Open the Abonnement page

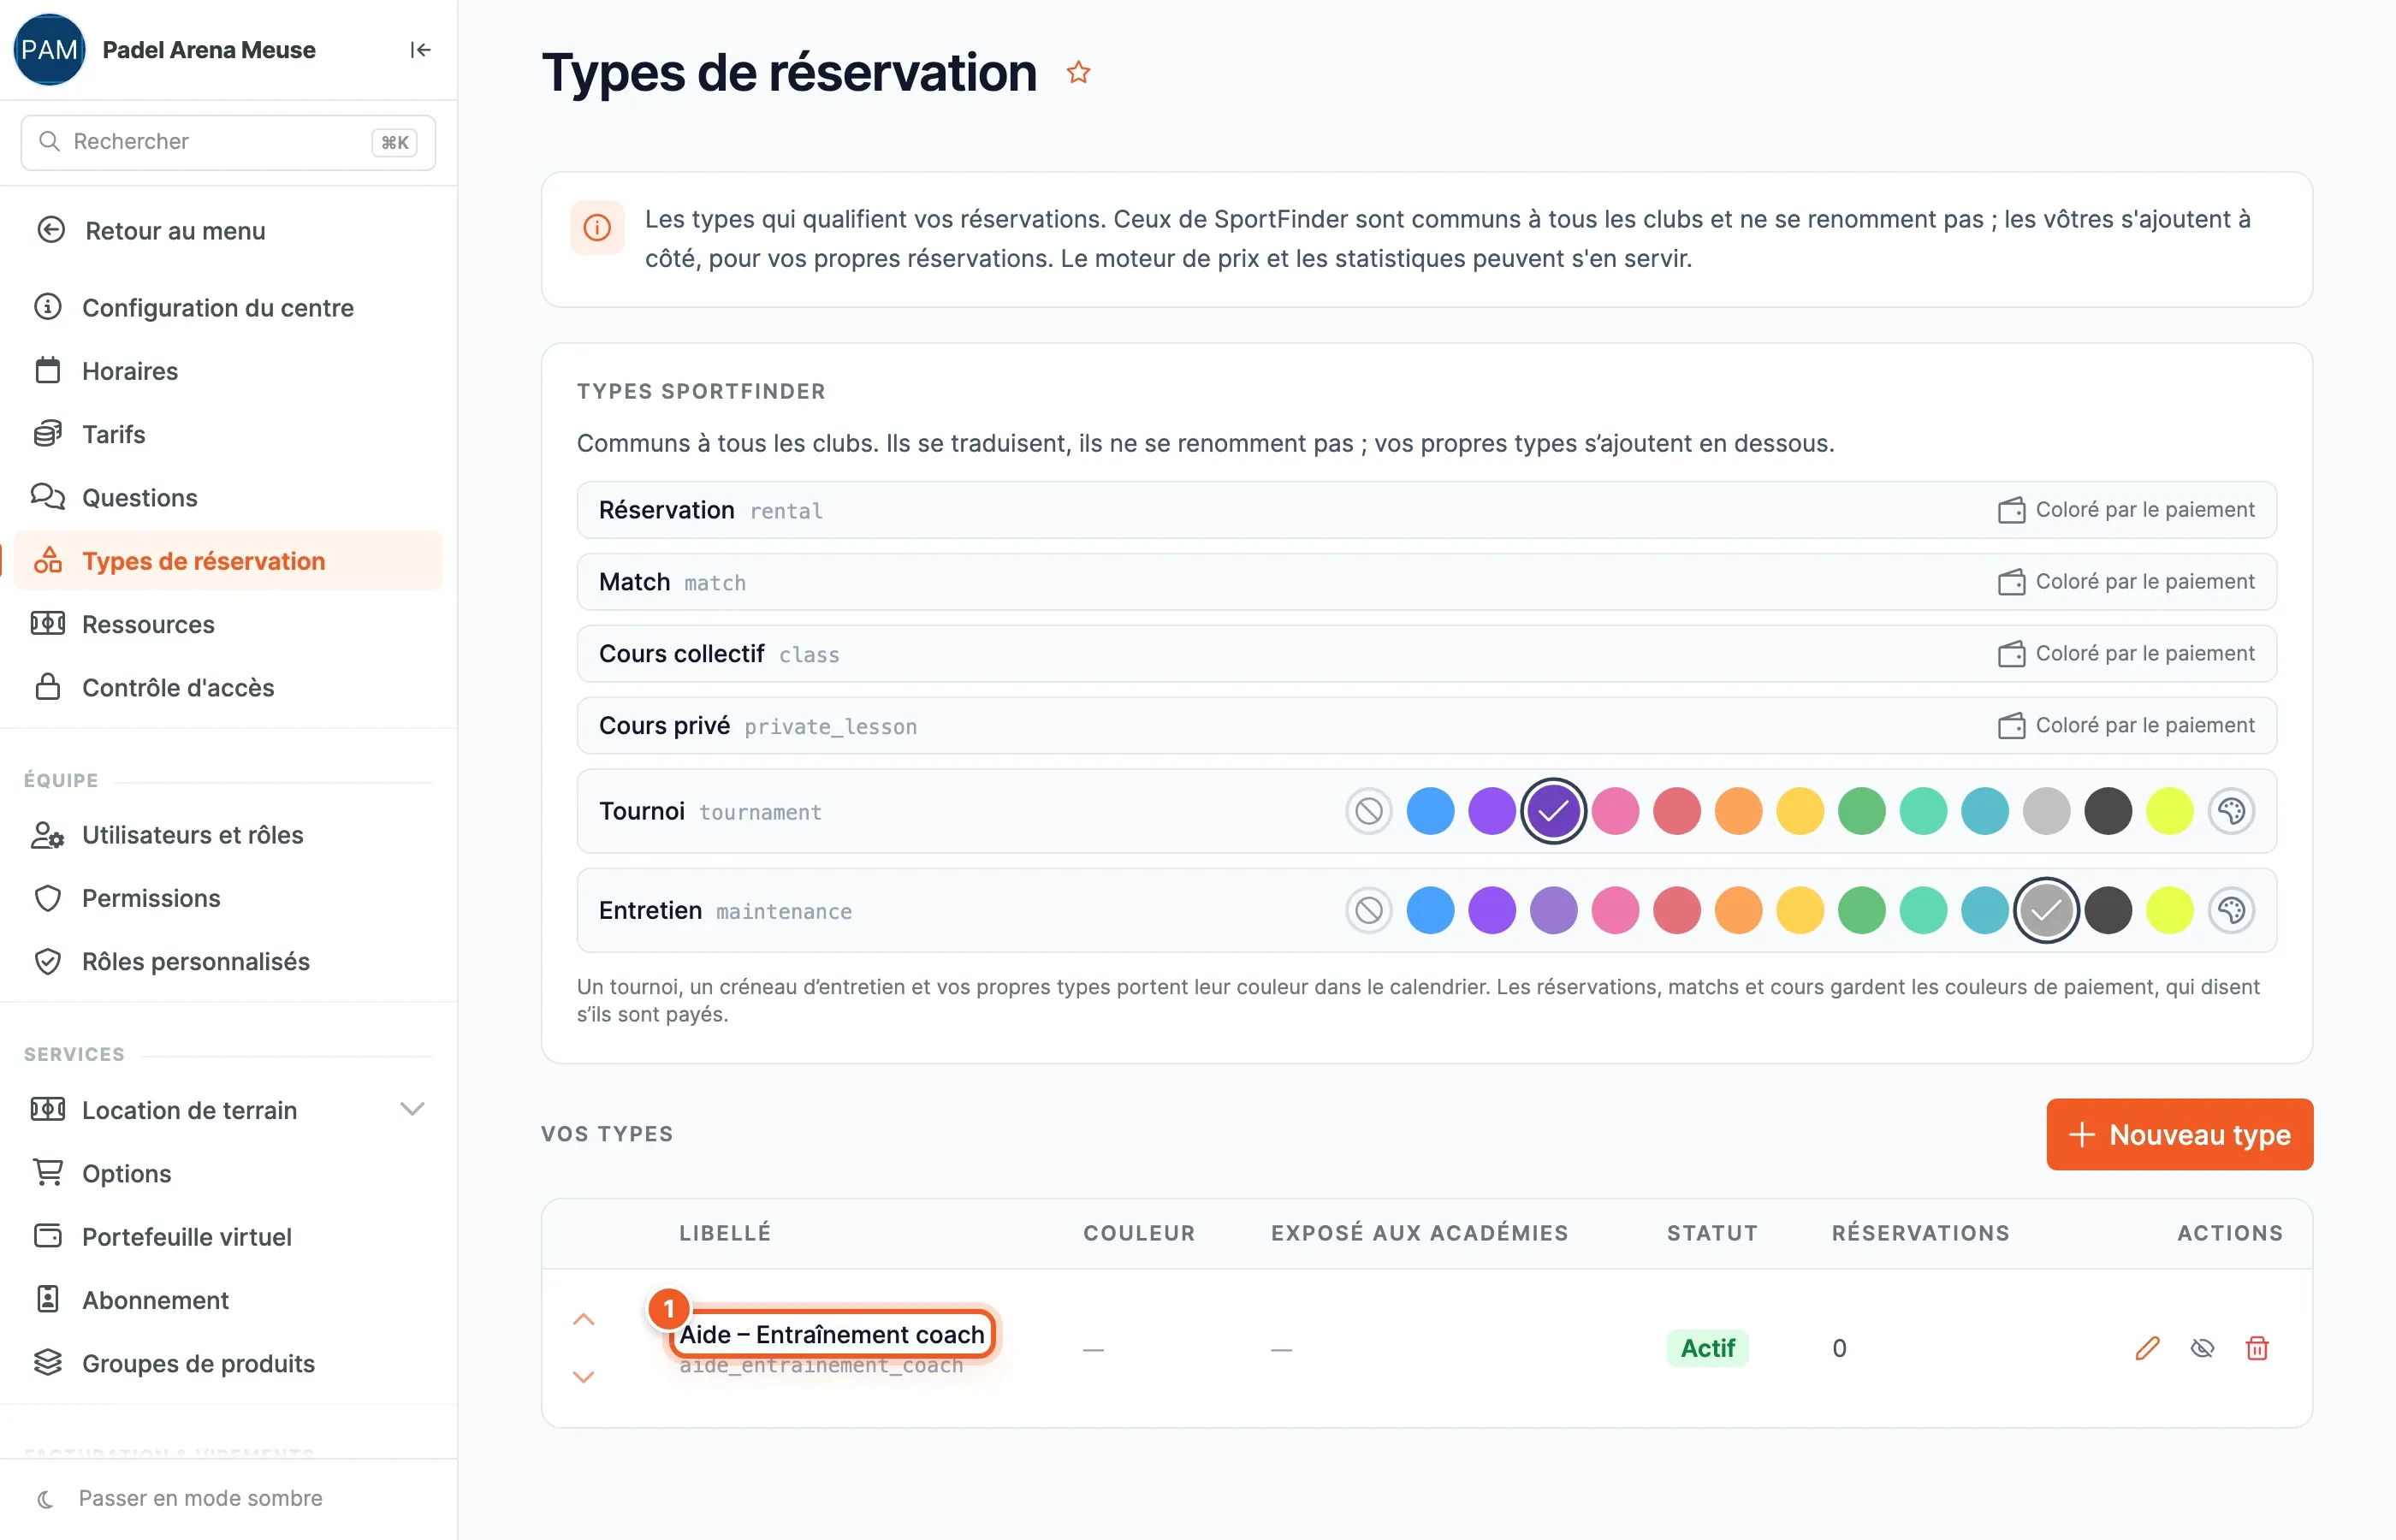tap(228, 1300)
